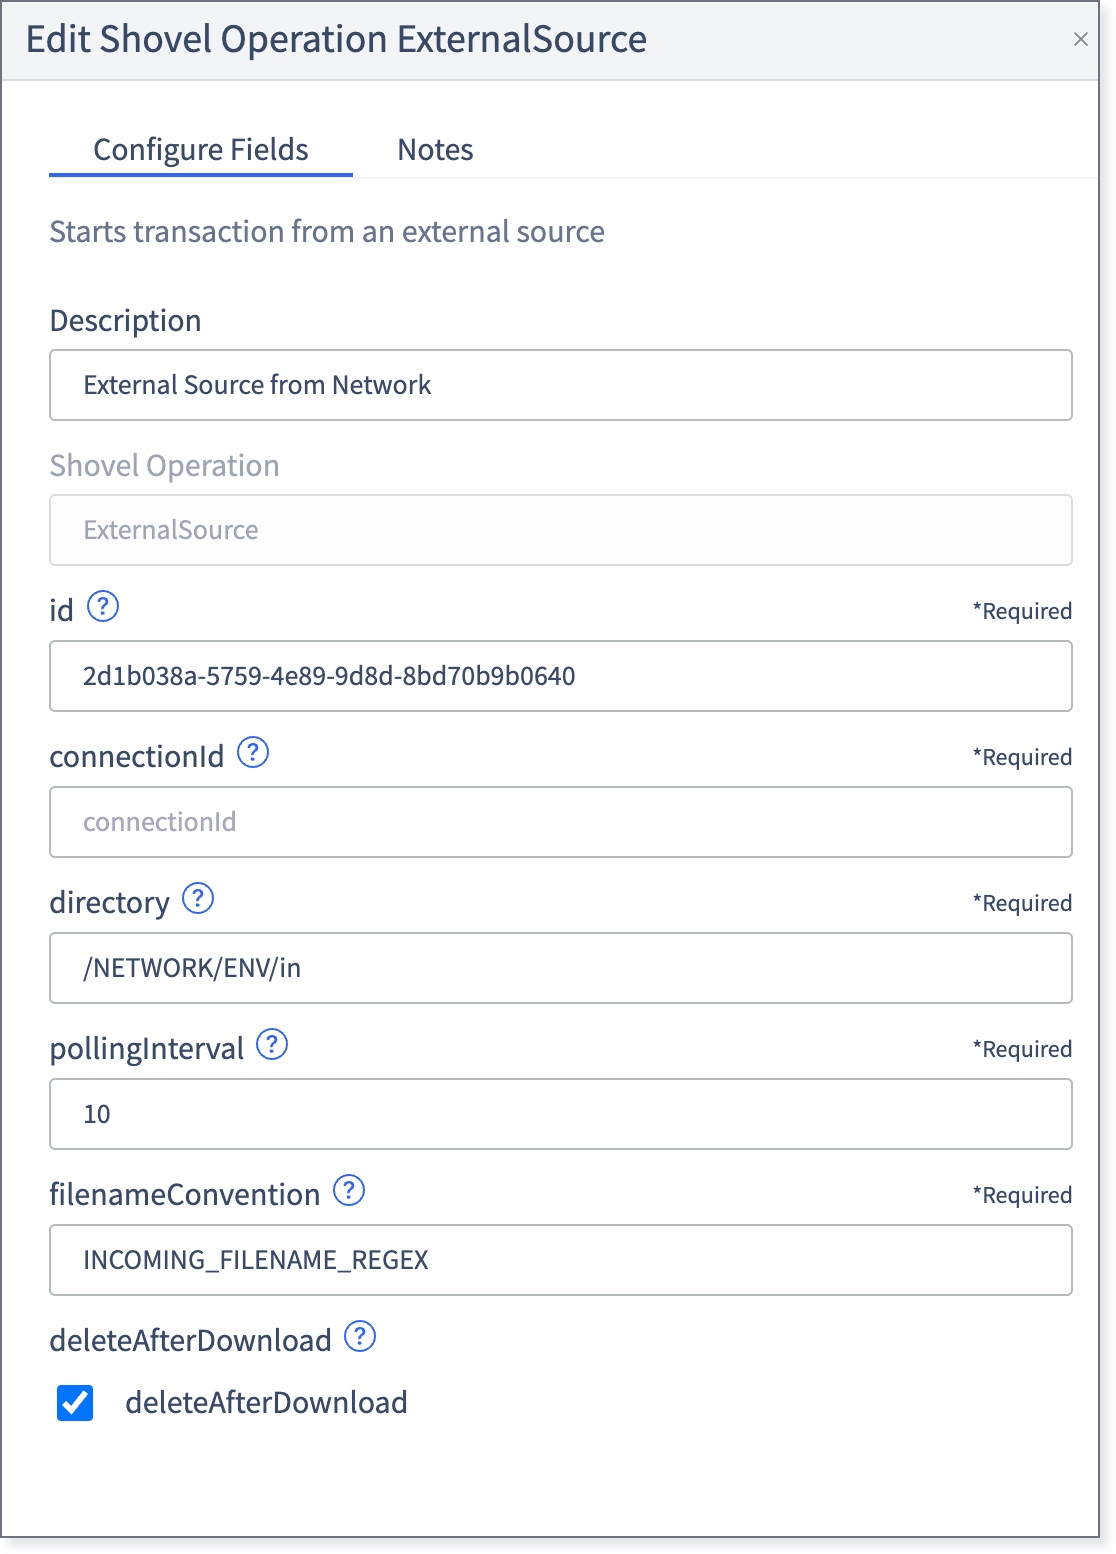Focus the Description input with External Source text
Image resolution: width=1116 pixels, height=1554 pixels.
pos(561,385)
